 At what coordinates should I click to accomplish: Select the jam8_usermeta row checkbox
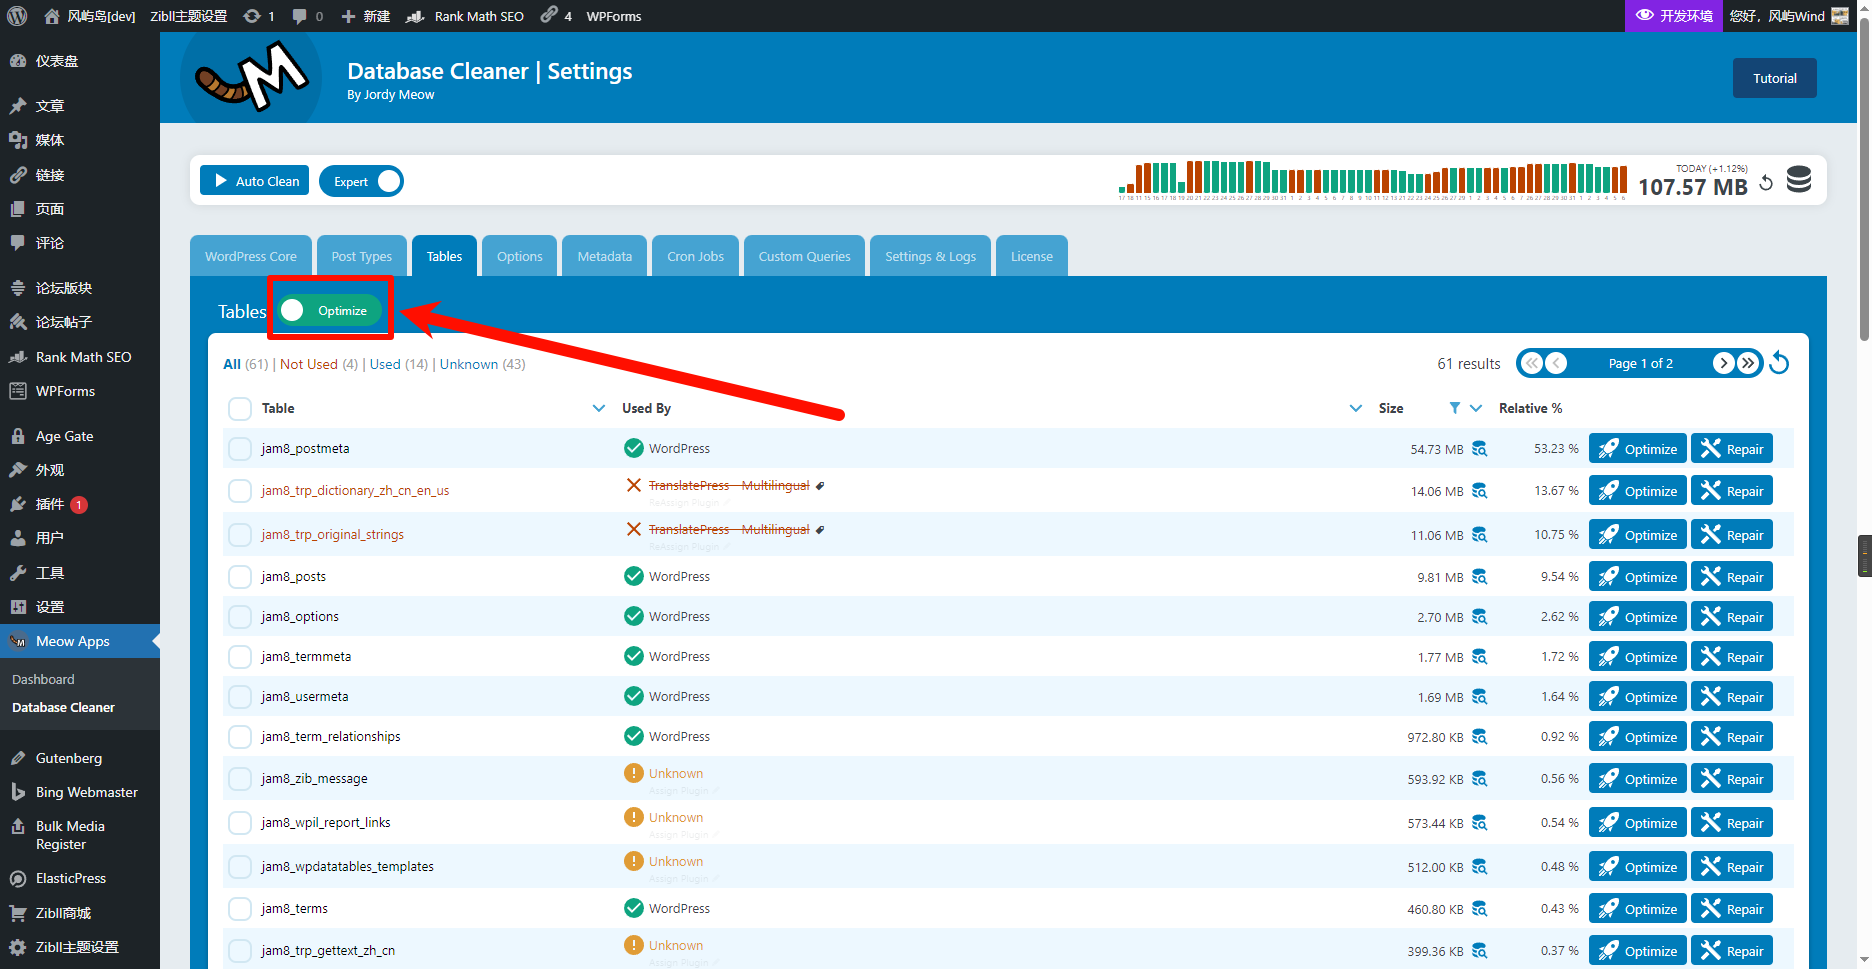click(240, 696)
